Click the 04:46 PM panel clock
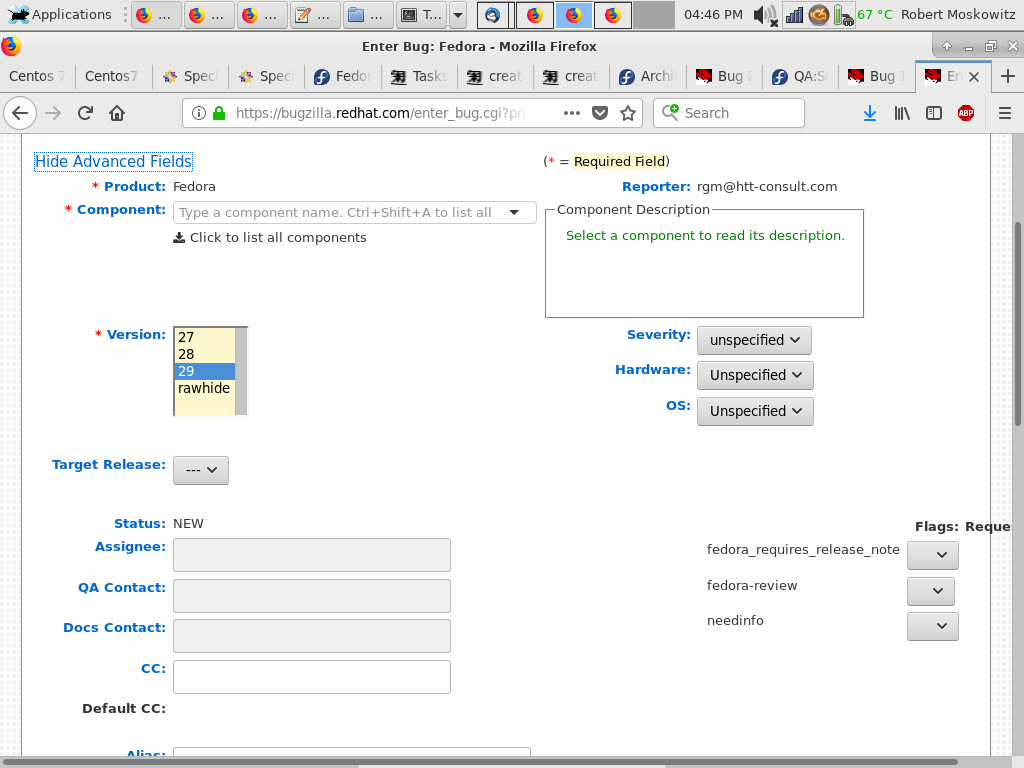The height and width of the screenshot is (768, 1024). click(x=713, y=14)
